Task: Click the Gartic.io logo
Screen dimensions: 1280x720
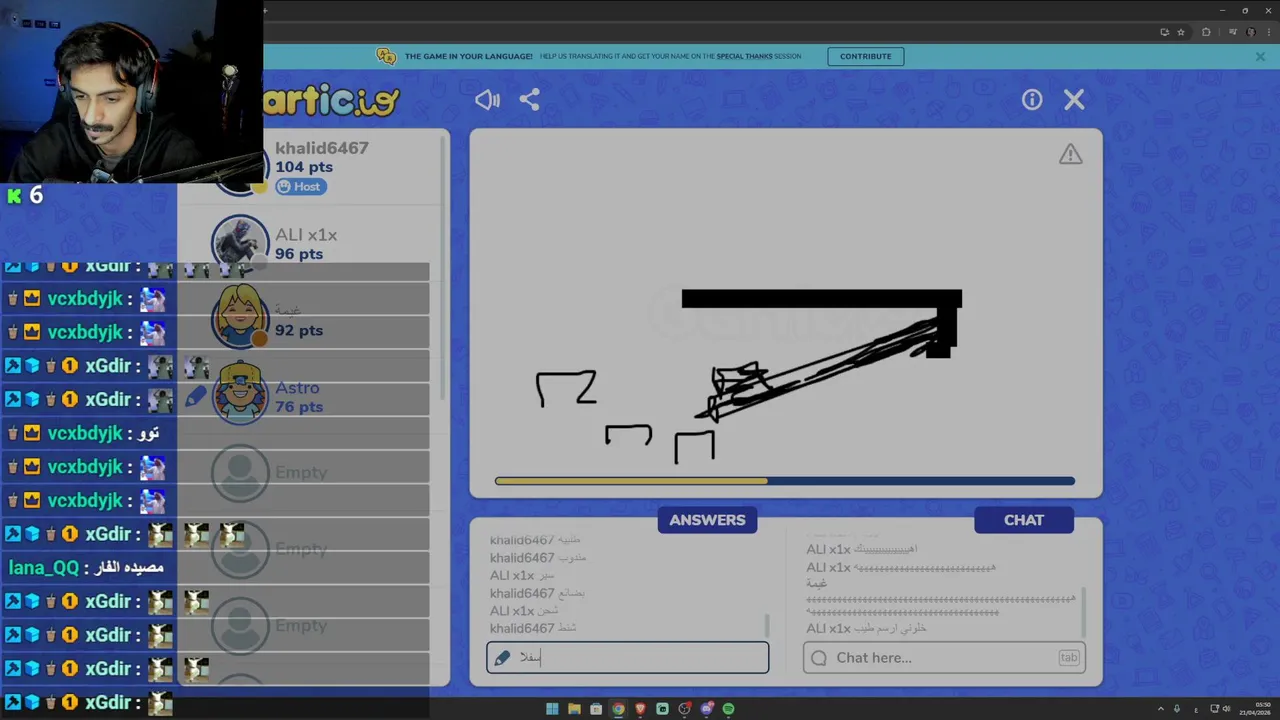Action: (332, 100)
